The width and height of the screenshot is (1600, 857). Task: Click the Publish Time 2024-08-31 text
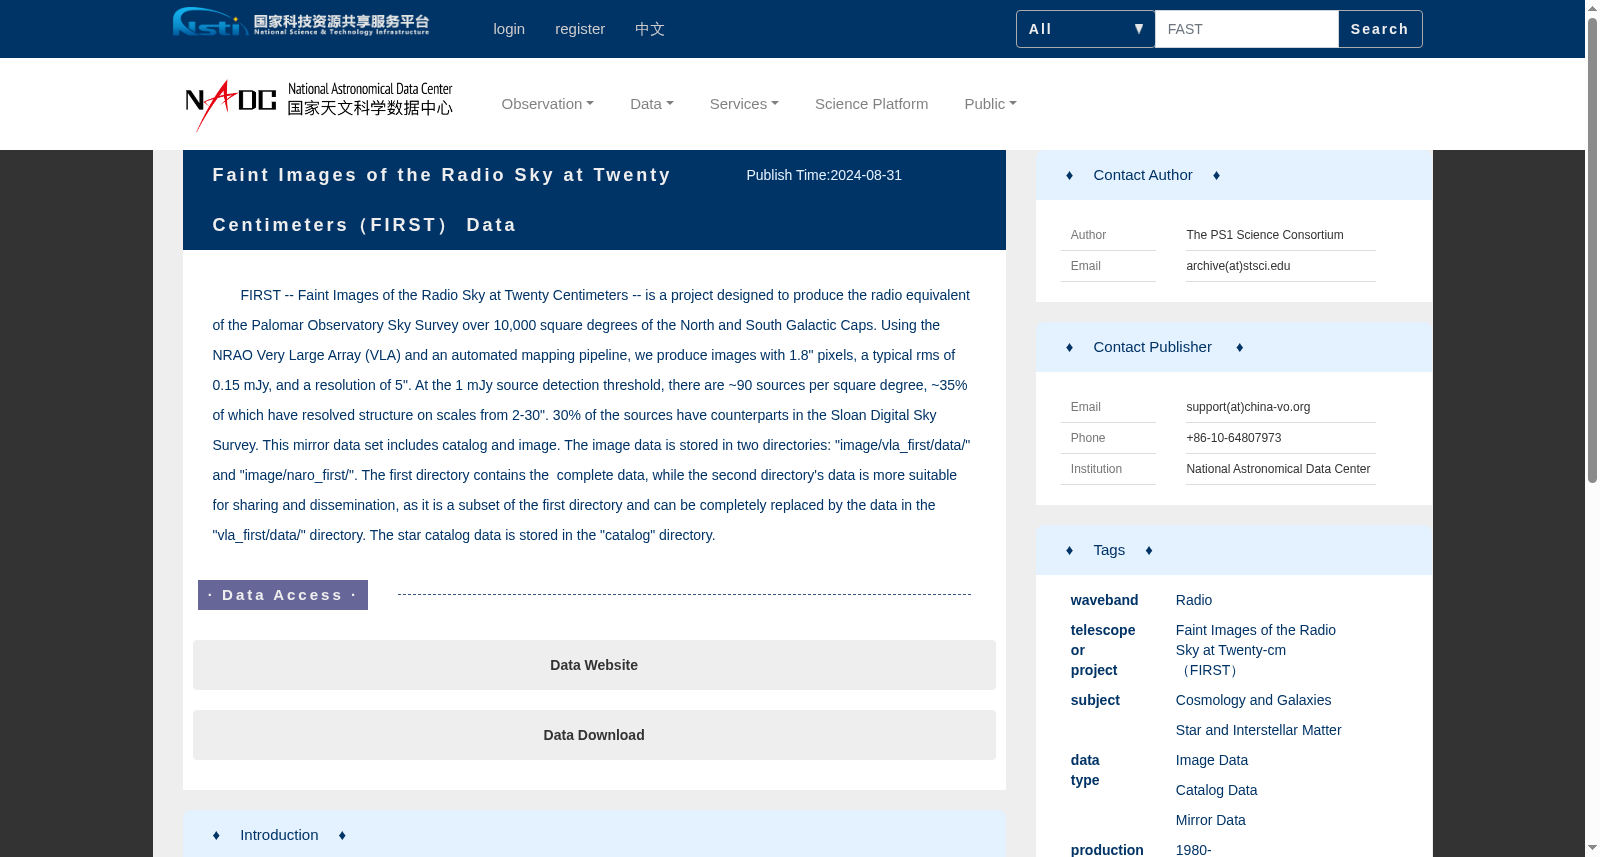824,175
